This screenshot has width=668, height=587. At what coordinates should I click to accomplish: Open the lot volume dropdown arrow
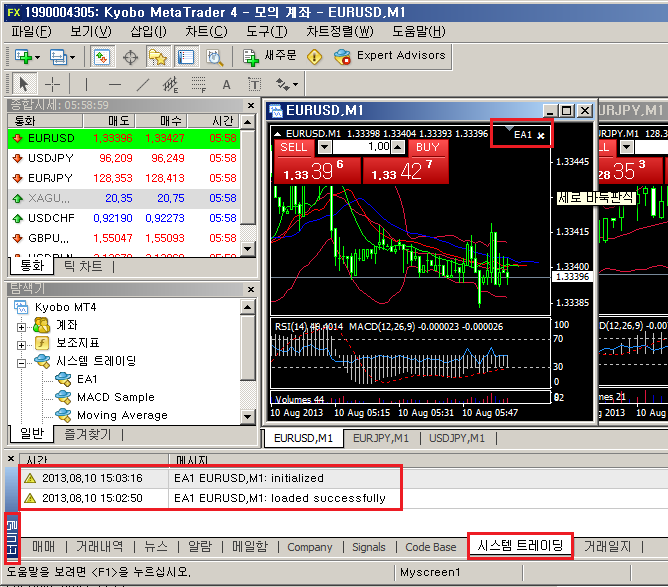pyautogui.click(x=325, y=147)
